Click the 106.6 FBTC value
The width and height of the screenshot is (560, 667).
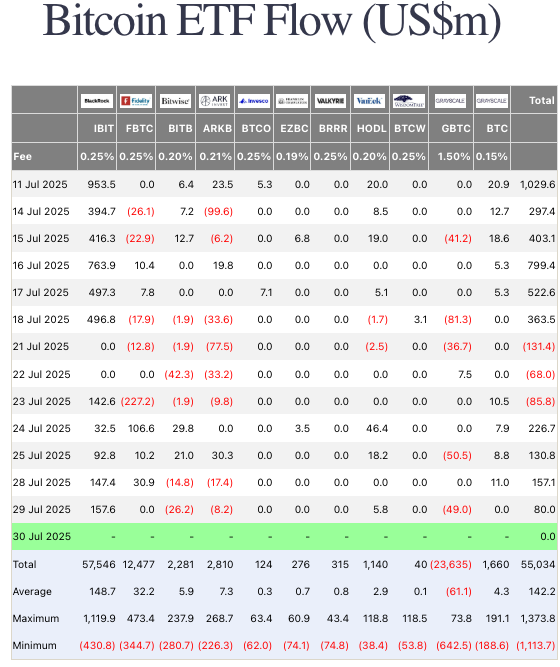pyautogui.click(x=141, y=428)
